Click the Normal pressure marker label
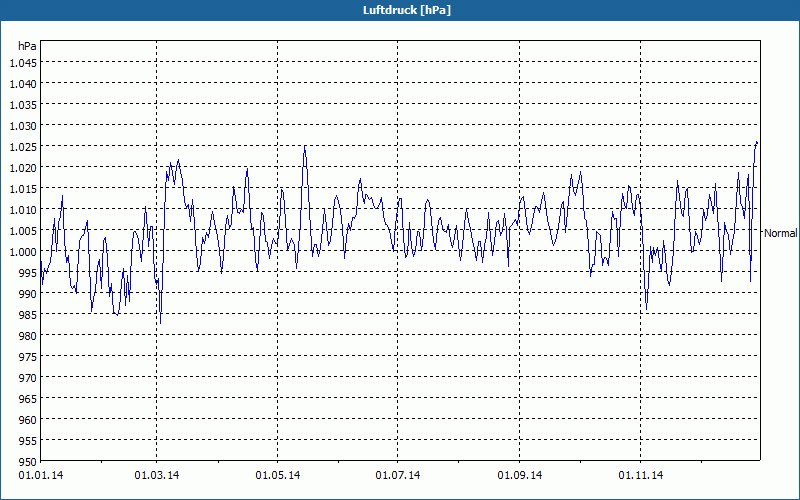 pos(780,233)
